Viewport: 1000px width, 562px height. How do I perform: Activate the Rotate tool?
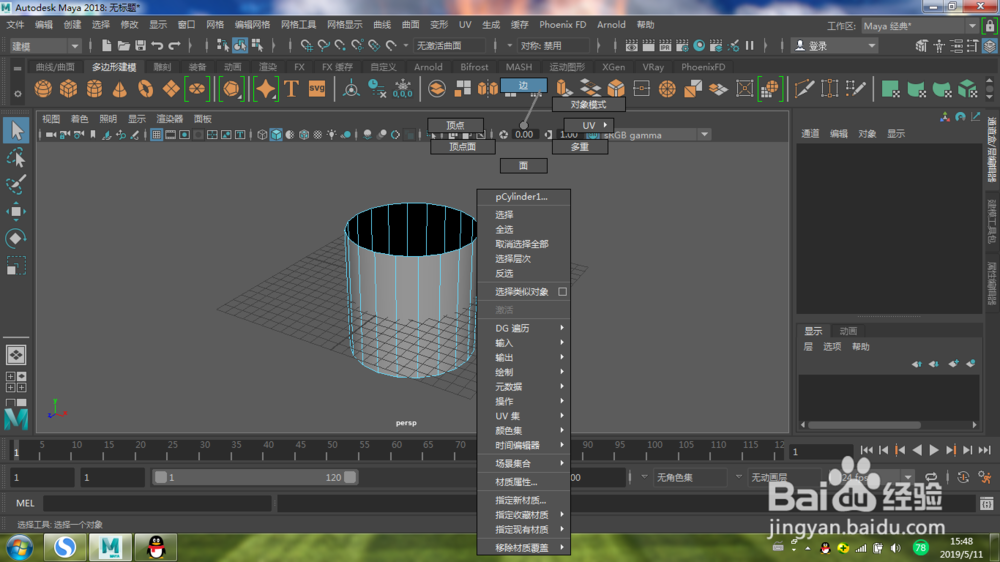[16, 239]
